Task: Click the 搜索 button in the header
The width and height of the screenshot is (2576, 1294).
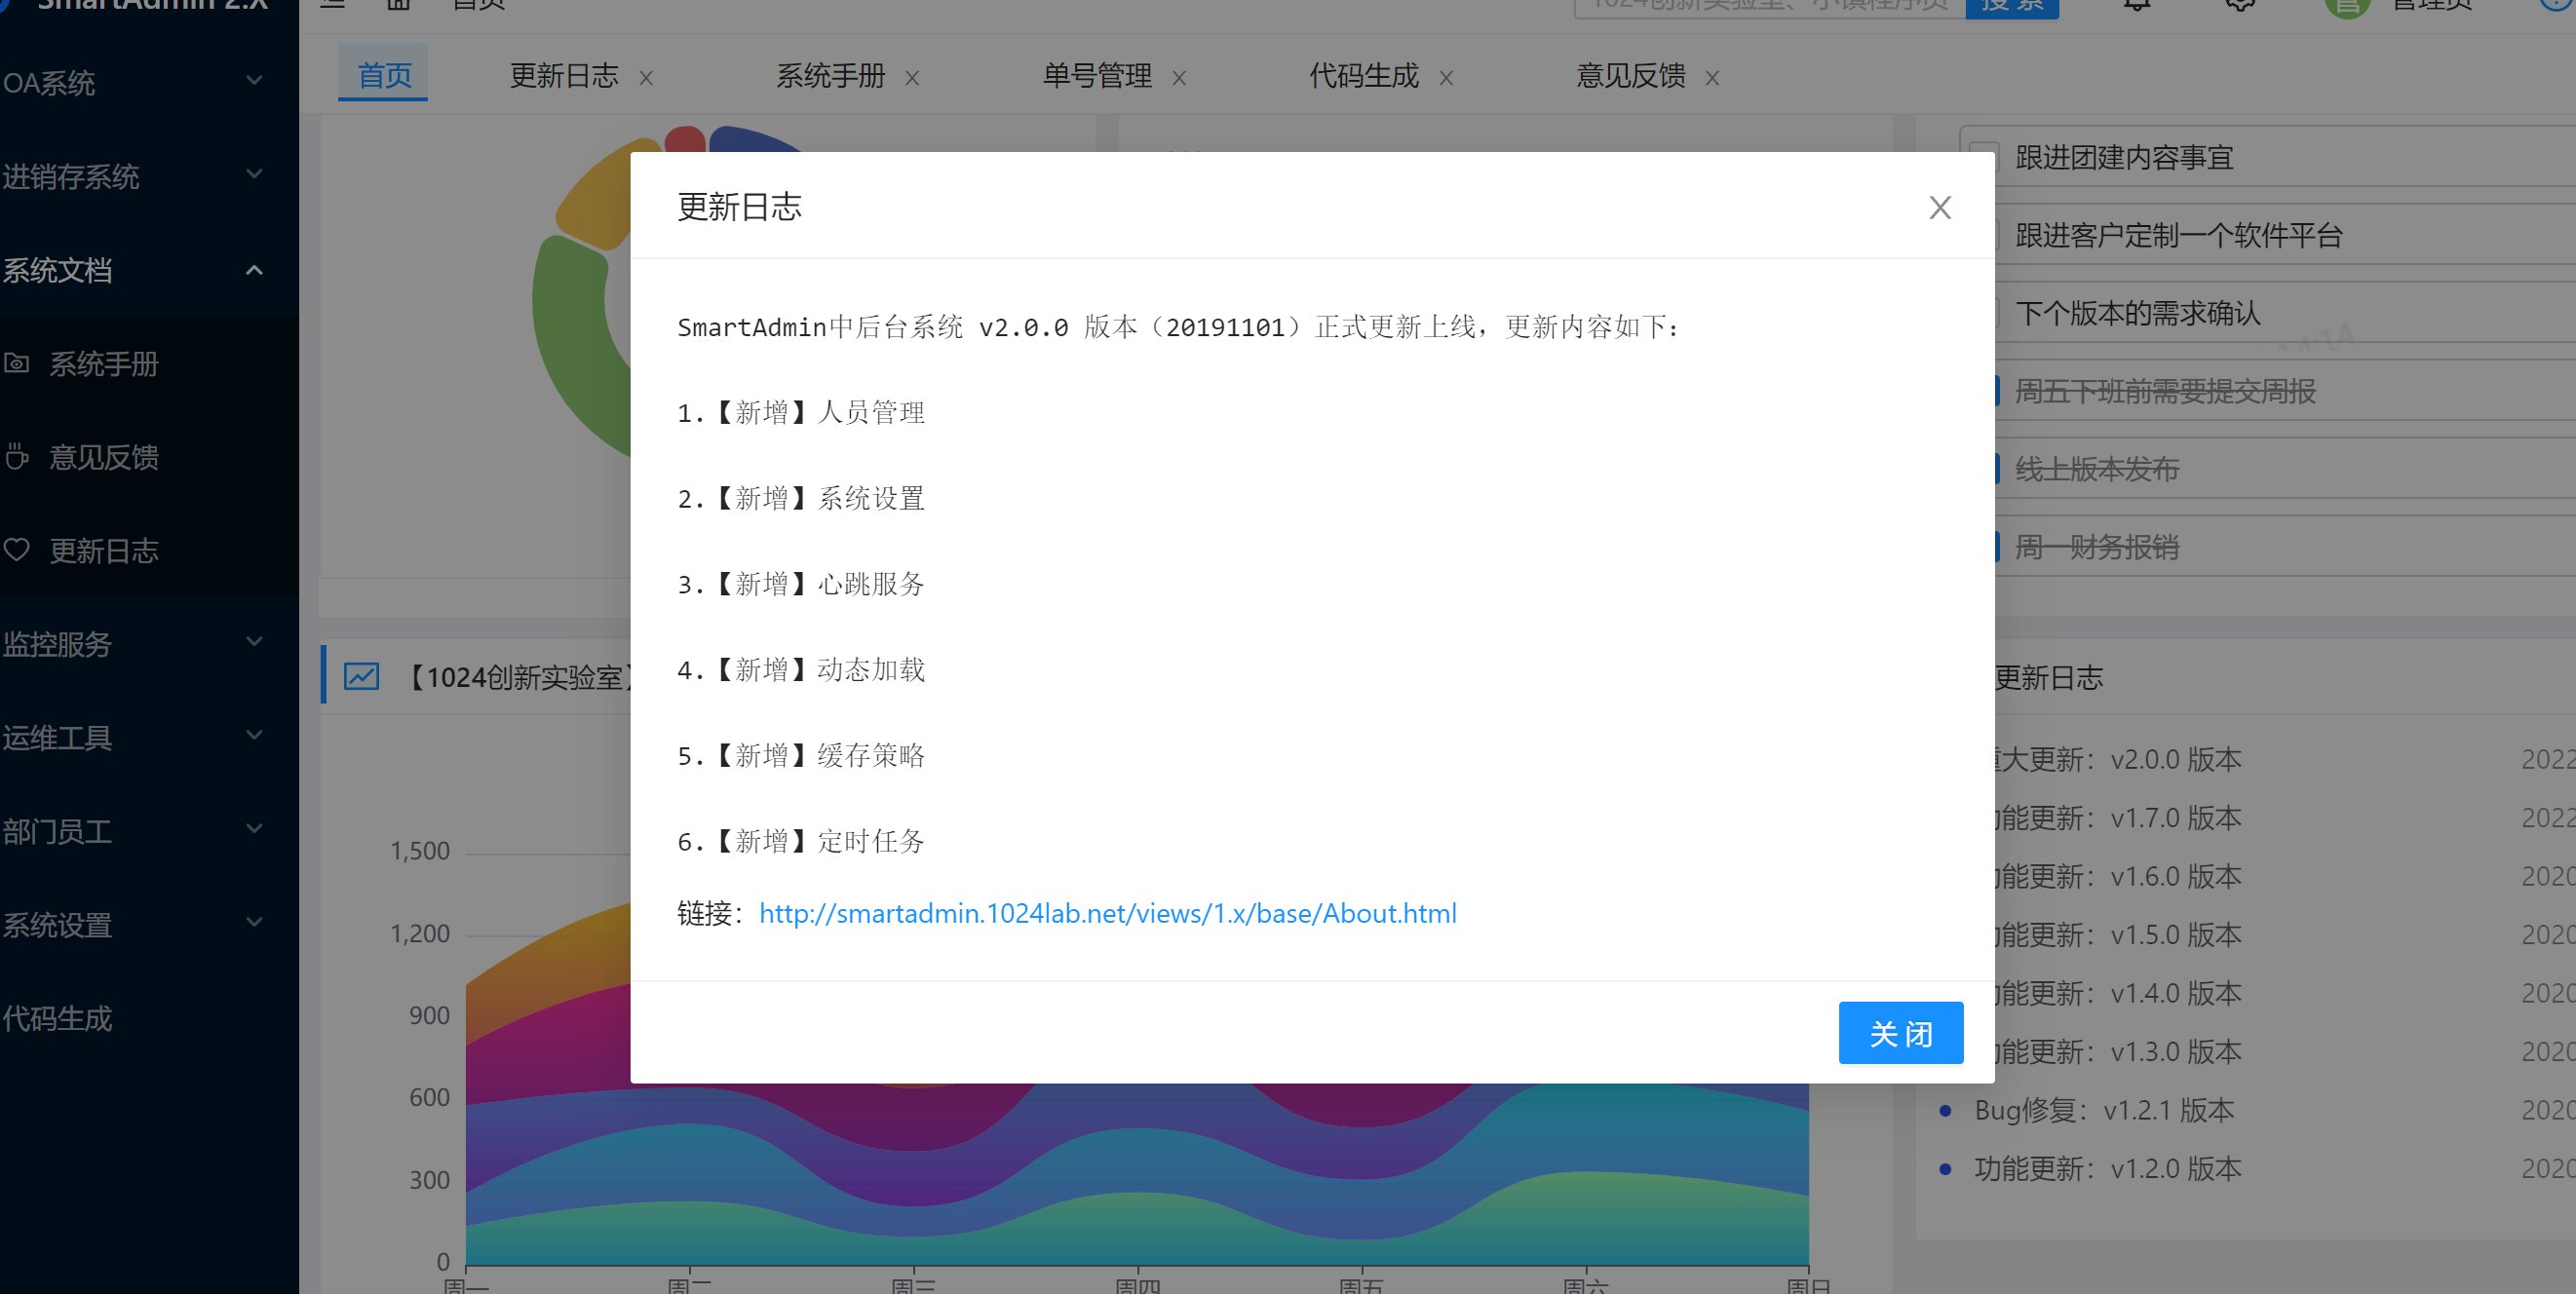Action: click(x=2011, y=7)
